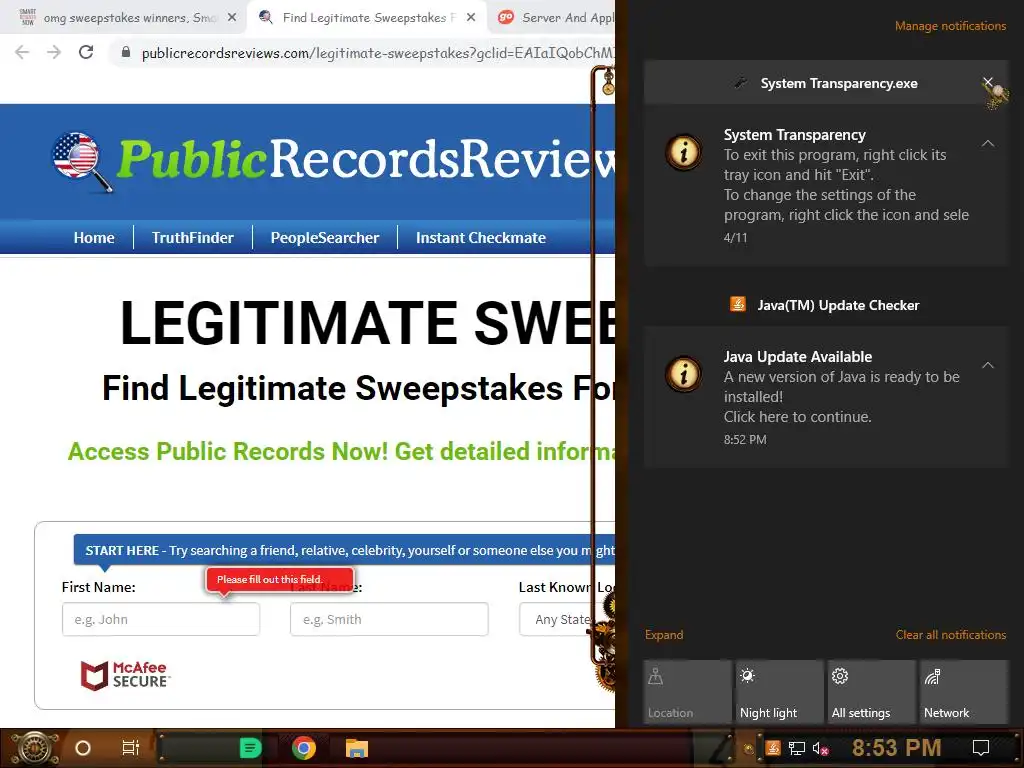Click the muted volume tray icon

point(820,748)
